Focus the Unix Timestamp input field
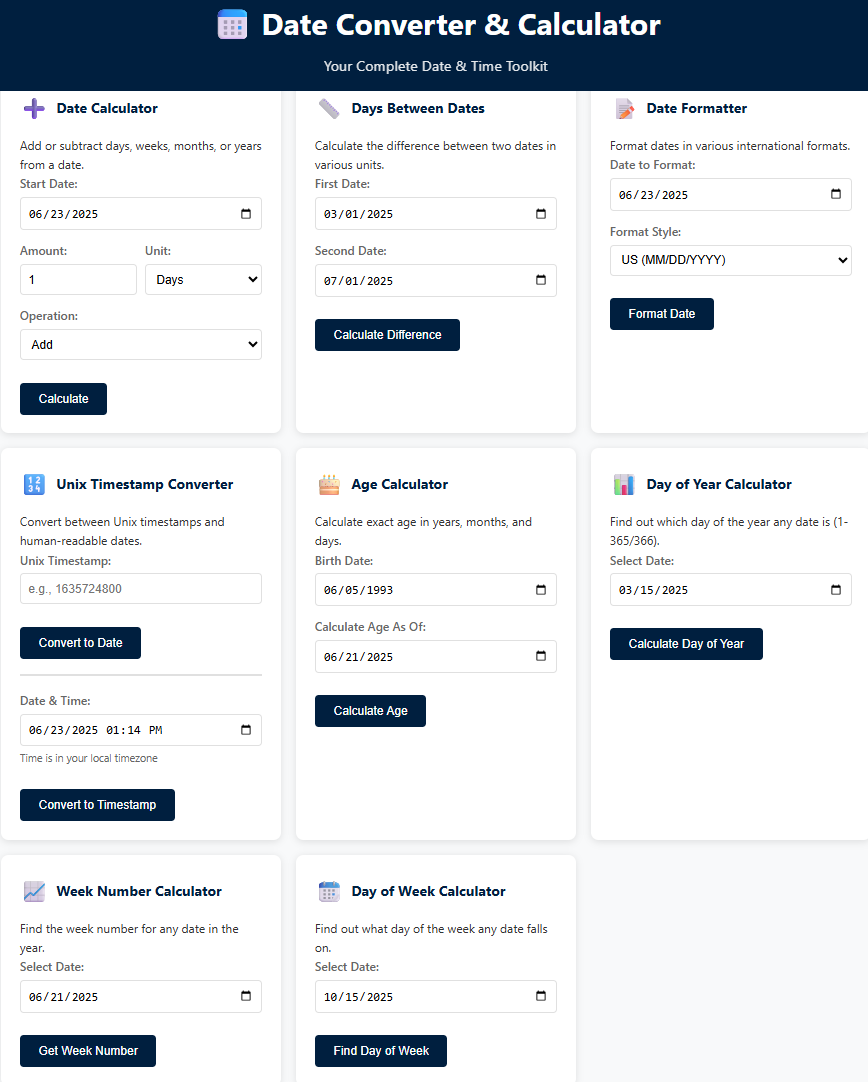This screenshot has height=1082, width=868. pyautogui.click(x=141, y=589)
